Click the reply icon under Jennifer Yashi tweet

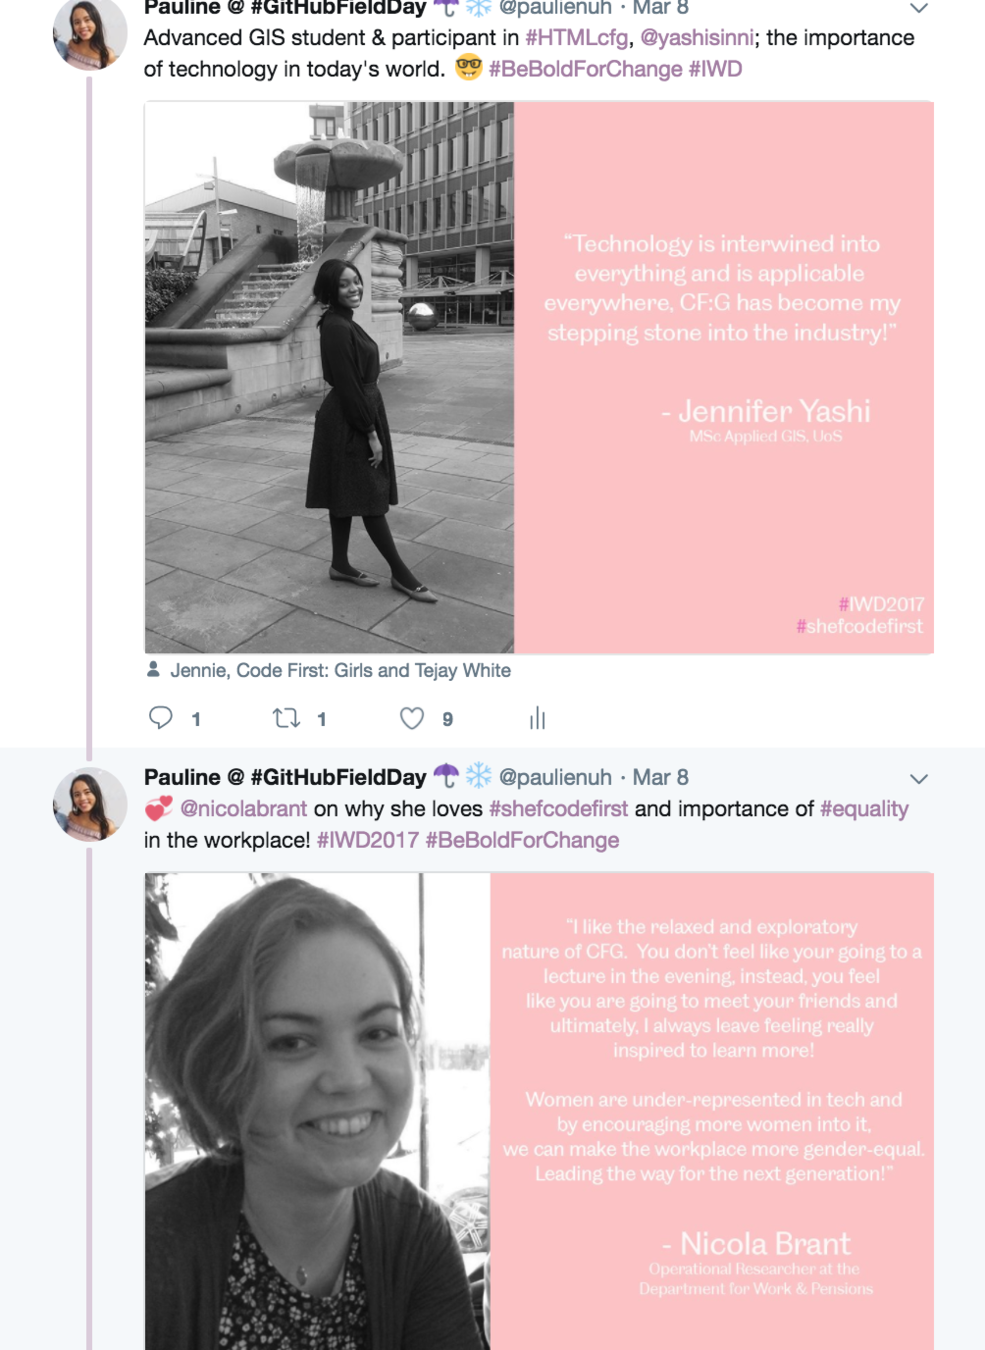161,718
